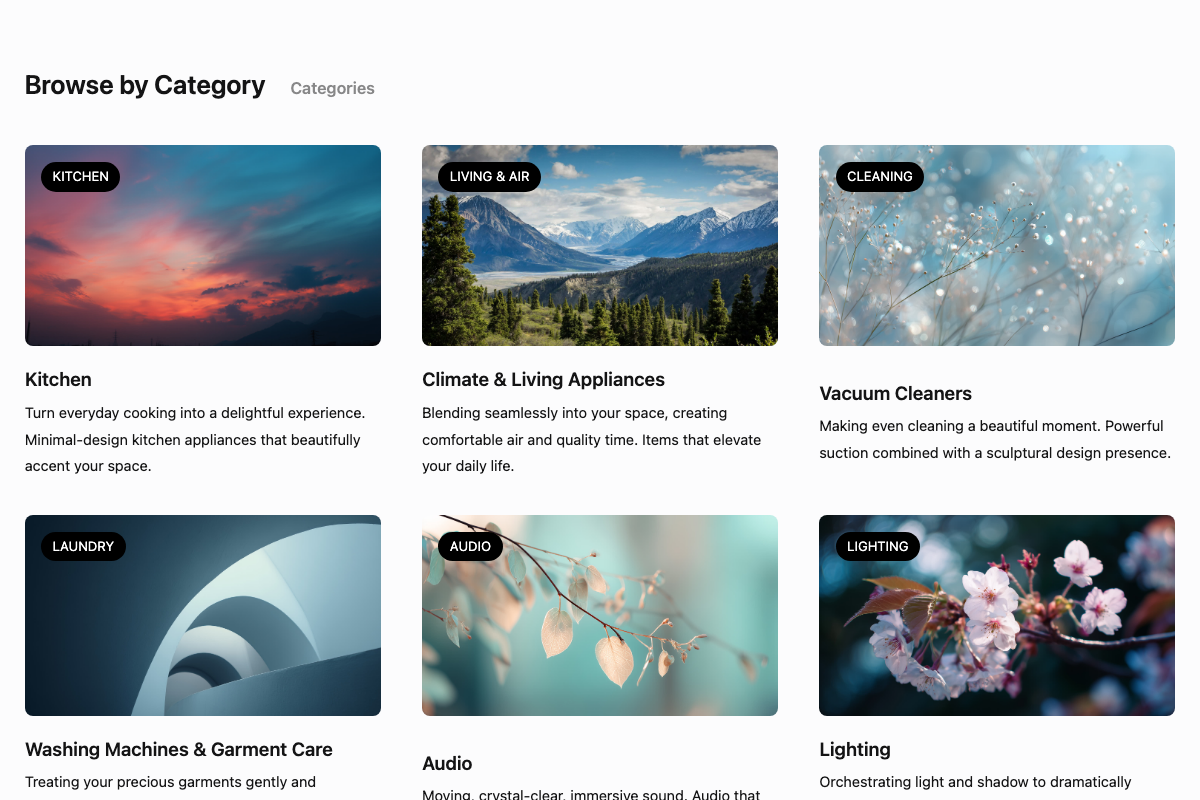Click the AUDIO badge label

pos(470,547)
